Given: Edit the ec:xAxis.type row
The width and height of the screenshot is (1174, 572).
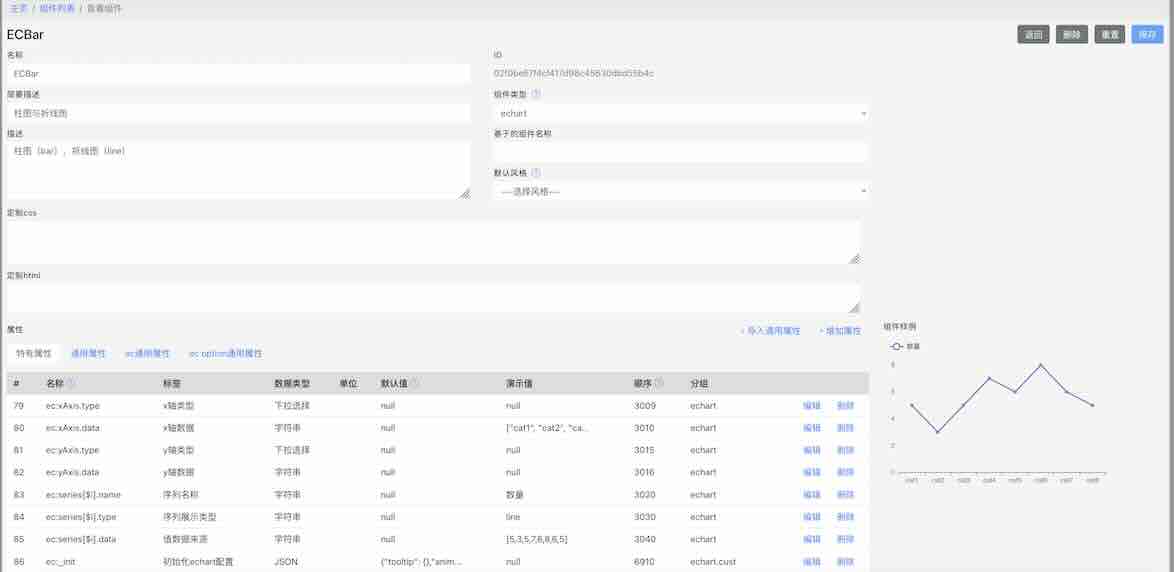Looking at the screenshot, I should (811, 406).
